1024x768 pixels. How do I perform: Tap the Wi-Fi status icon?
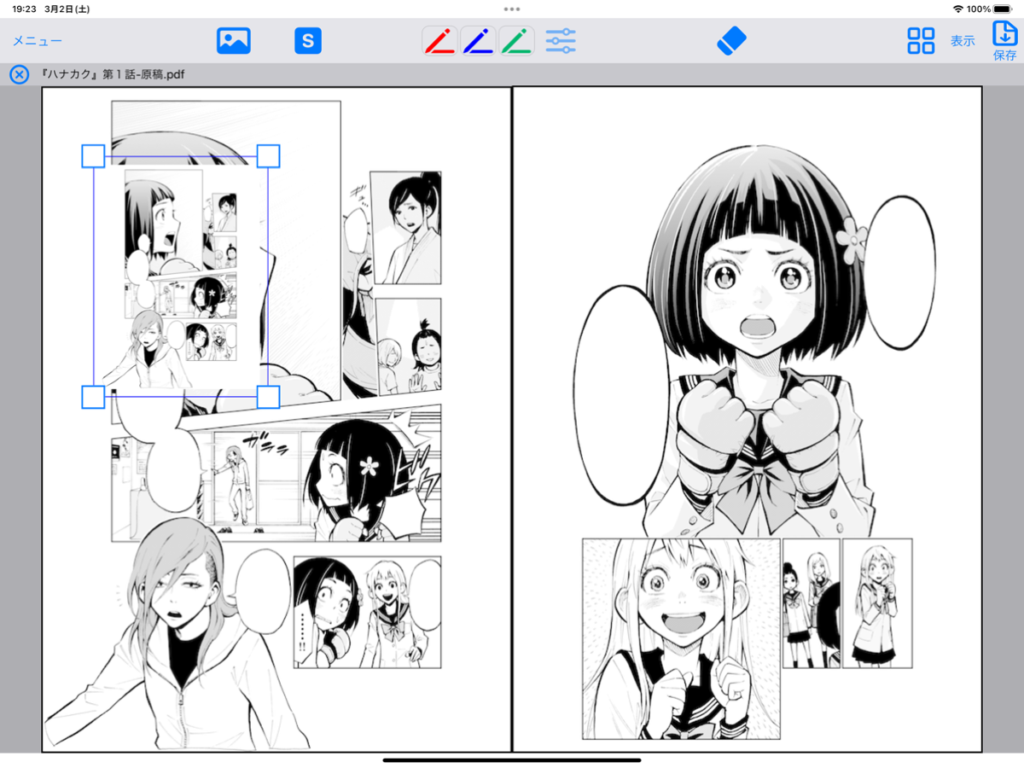coord(958,9)
